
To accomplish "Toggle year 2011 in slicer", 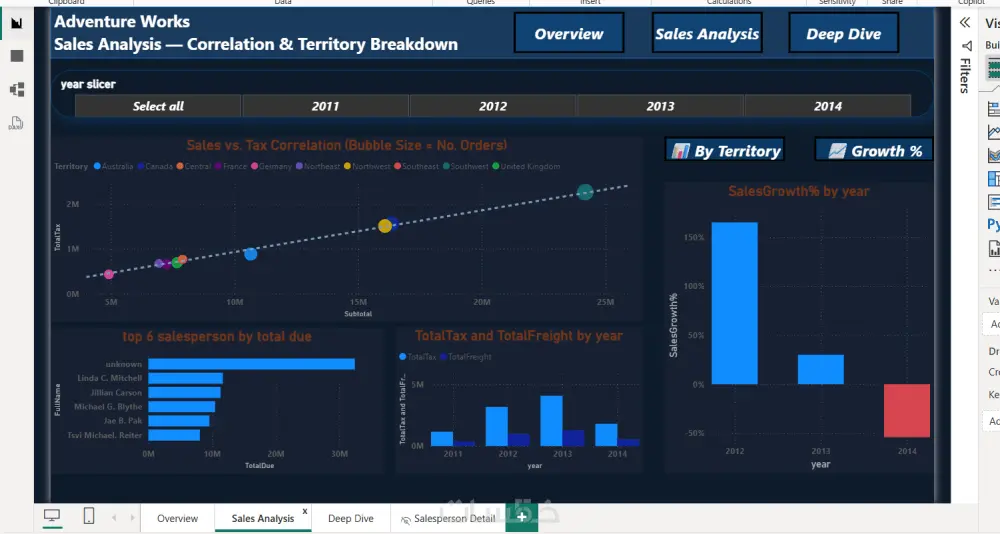I will [x=325, y=106].
